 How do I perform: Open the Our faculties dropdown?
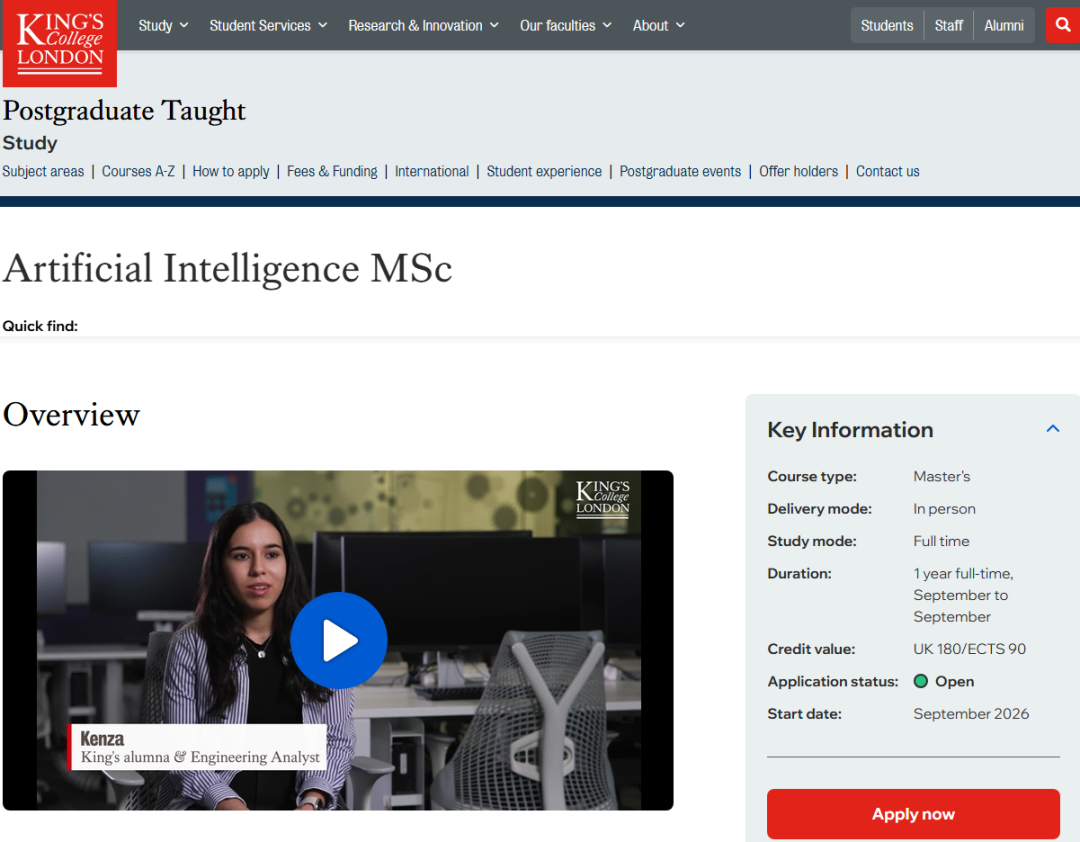[565, 25]
